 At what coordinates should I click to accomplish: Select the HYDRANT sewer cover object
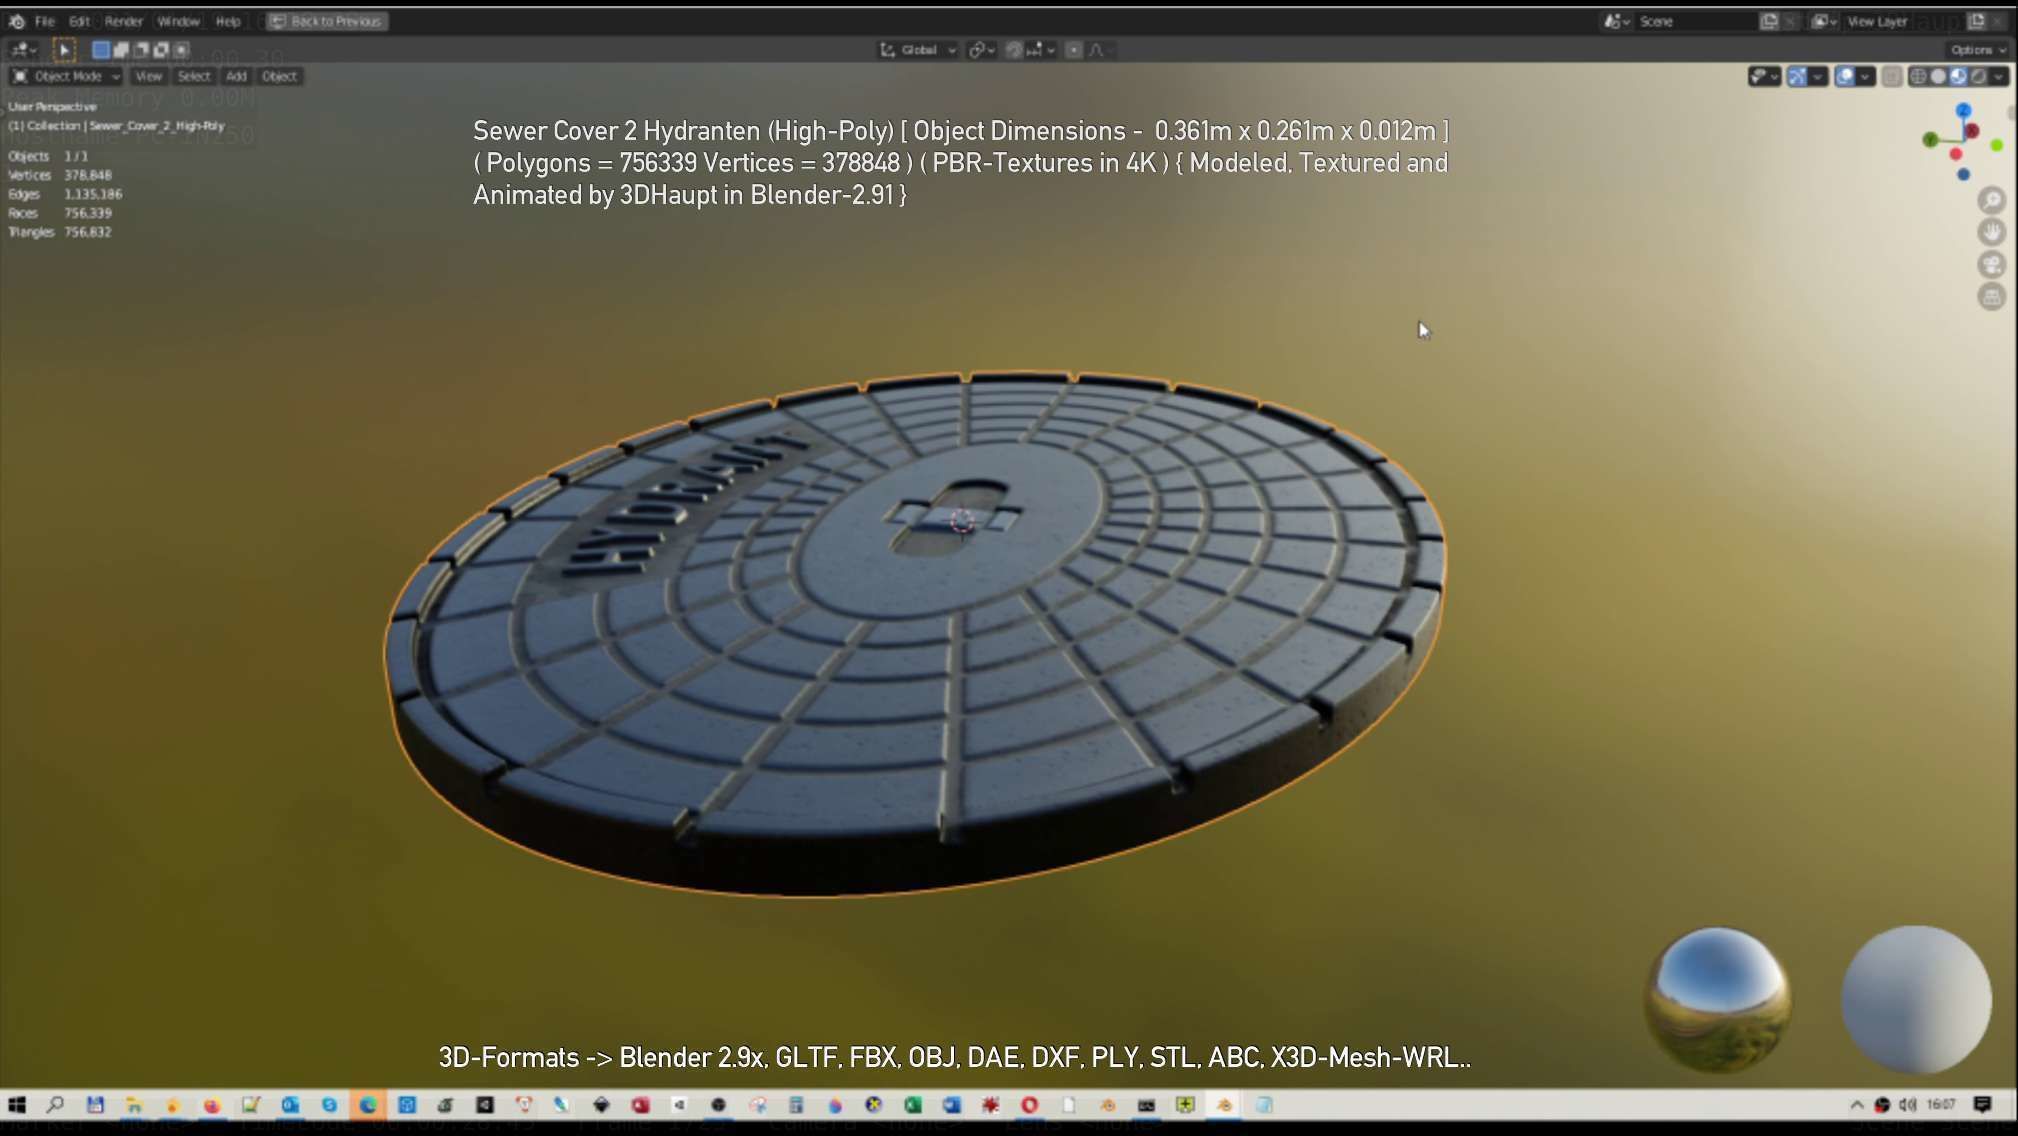[x=915, y=635]
